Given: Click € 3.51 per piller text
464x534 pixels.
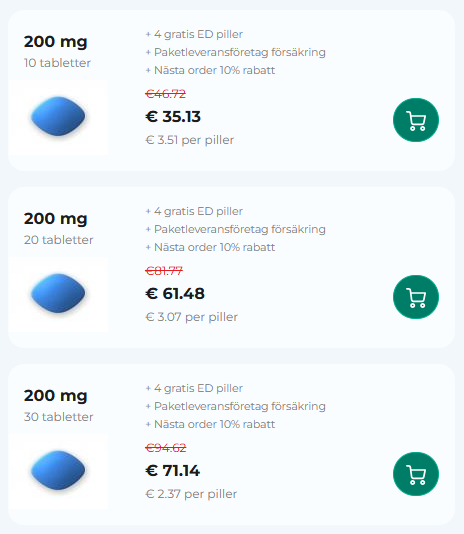Looking at the screenshot, I should click(190, 140).
